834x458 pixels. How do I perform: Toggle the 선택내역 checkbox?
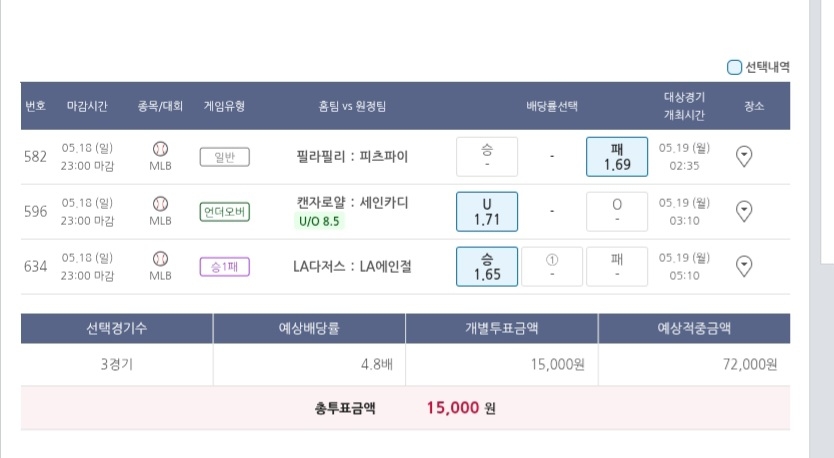click(x=734, y=68)
